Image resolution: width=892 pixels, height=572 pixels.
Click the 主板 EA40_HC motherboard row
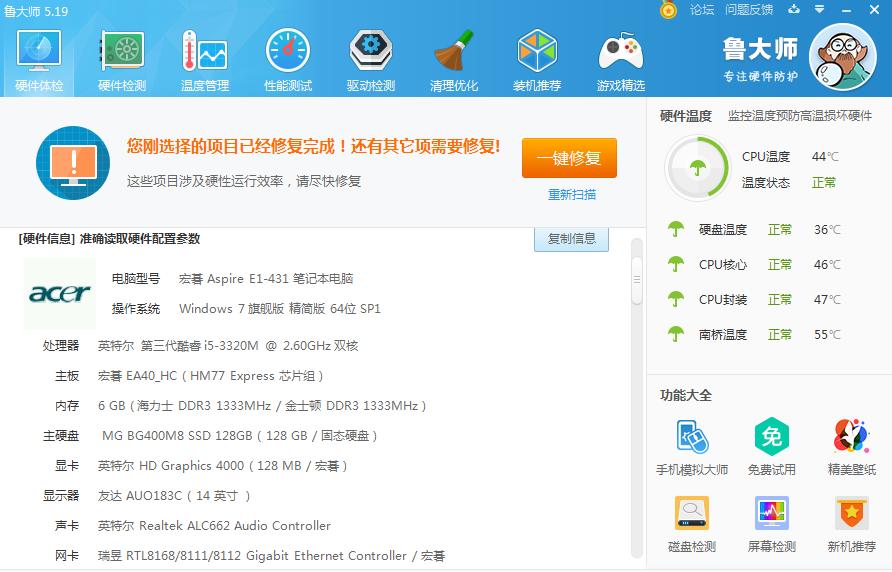189,376
